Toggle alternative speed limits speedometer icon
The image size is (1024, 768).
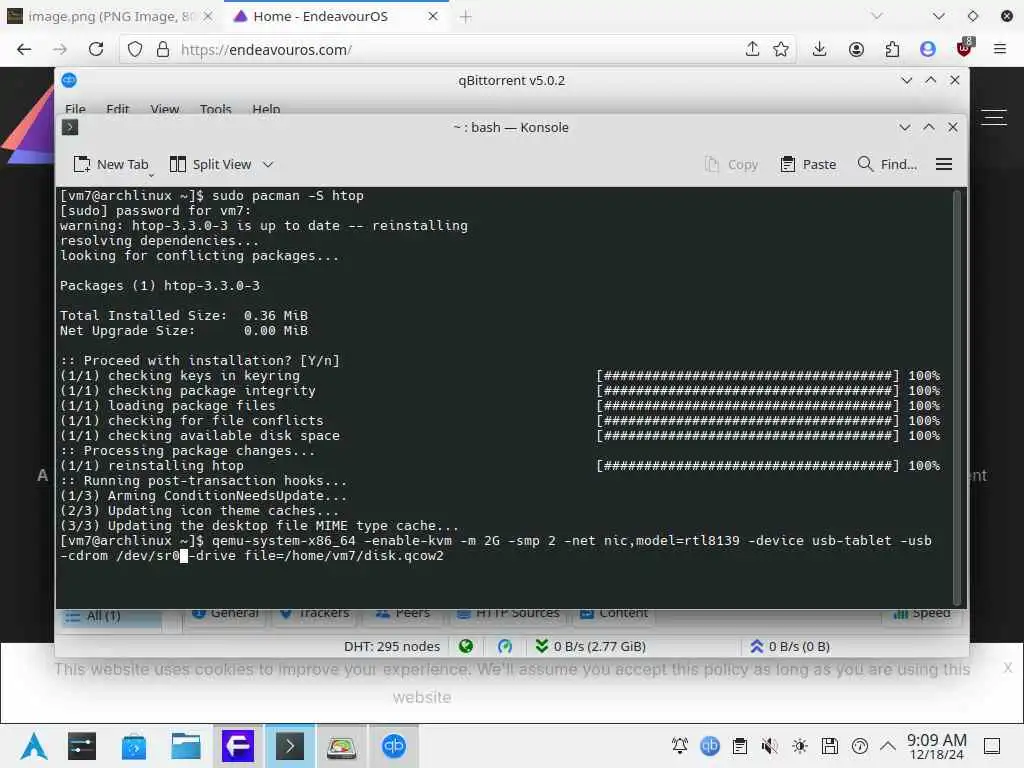coord(505,647)
